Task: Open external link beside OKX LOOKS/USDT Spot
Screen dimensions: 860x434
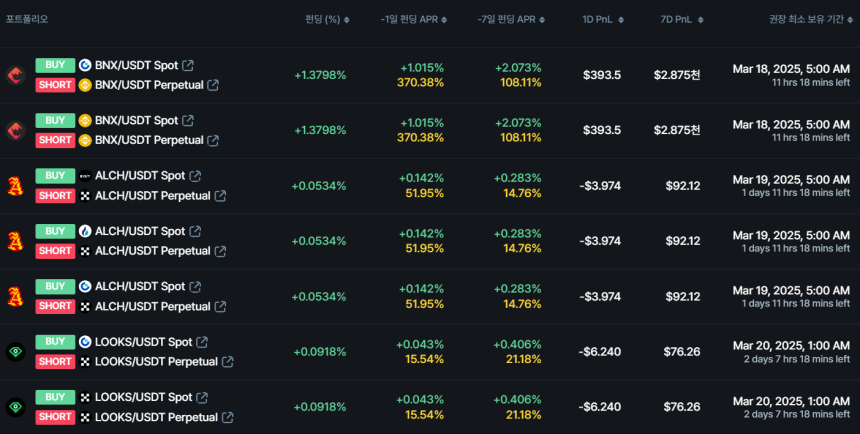Action: [202, 397]
